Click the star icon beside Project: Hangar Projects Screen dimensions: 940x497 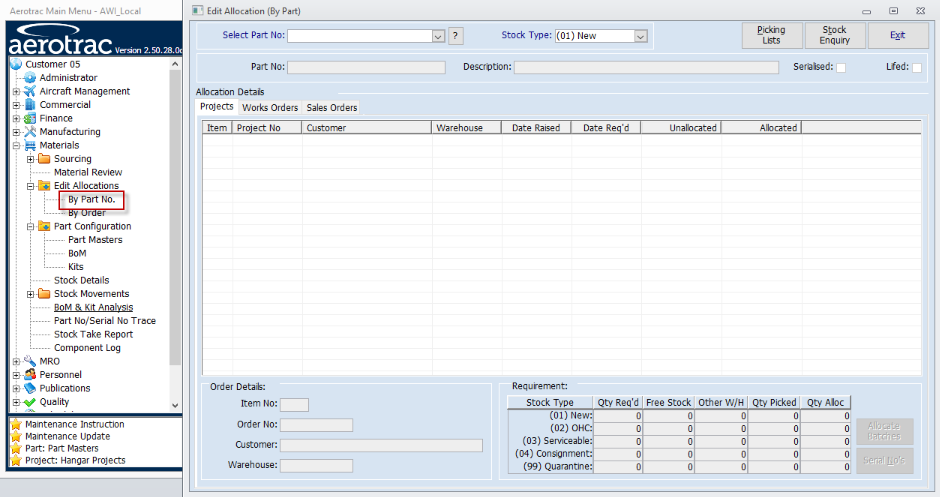coord(16,460)
